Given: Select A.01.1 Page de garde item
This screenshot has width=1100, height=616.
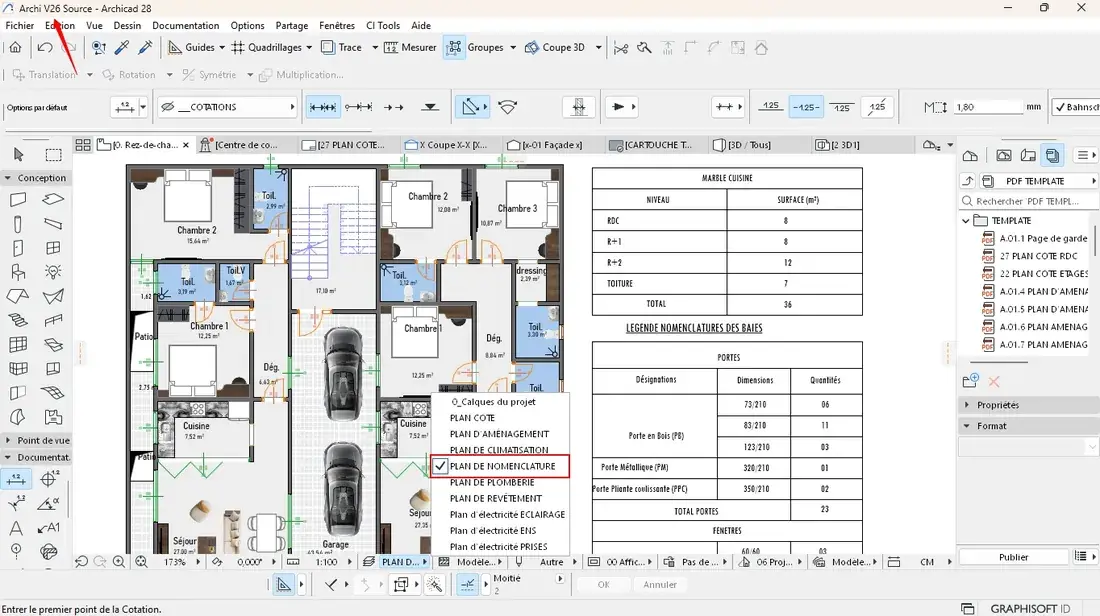Looking at the screenshot, I should [x=1035, y=239].
